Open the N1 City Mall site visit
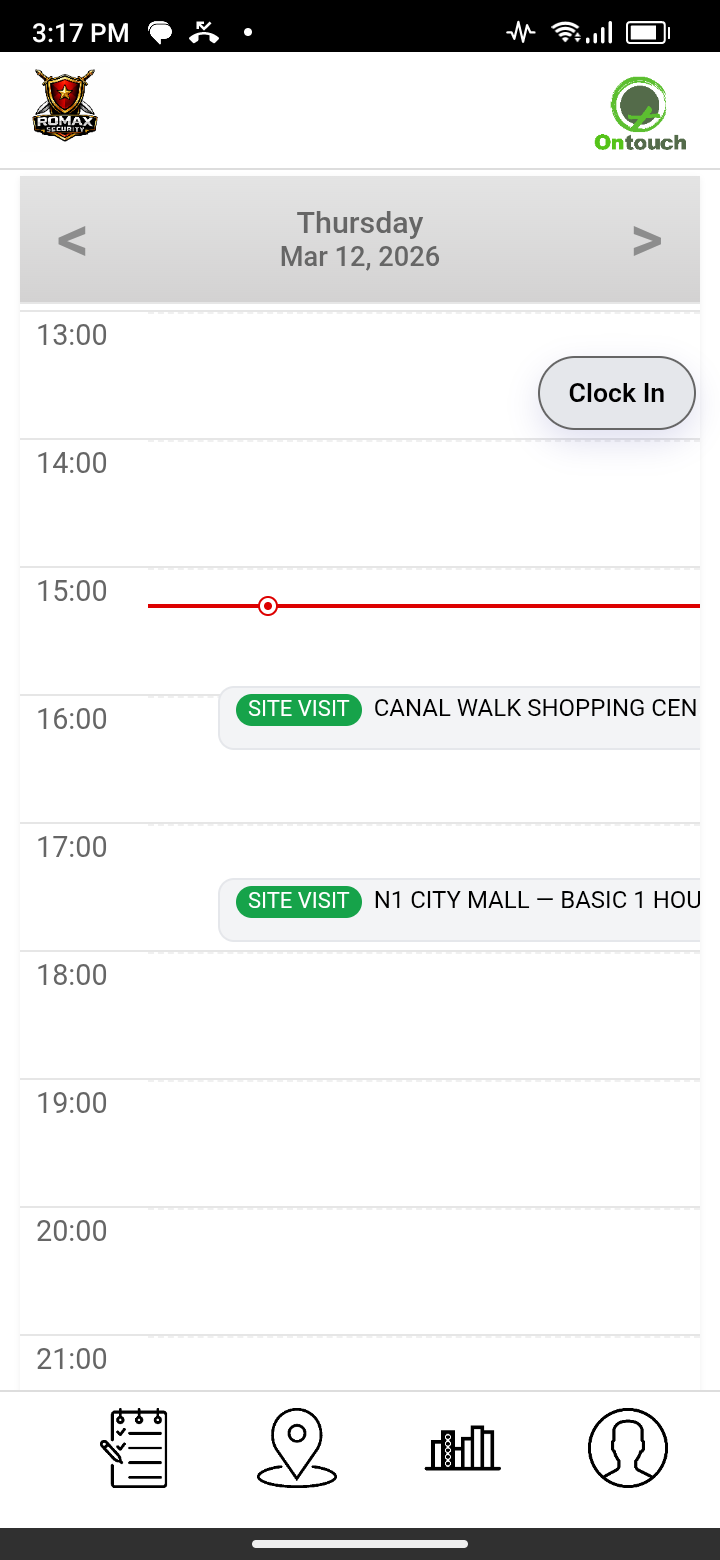Image resolution: width=720 pixels, height=1560 pixels. pos(460,908)
